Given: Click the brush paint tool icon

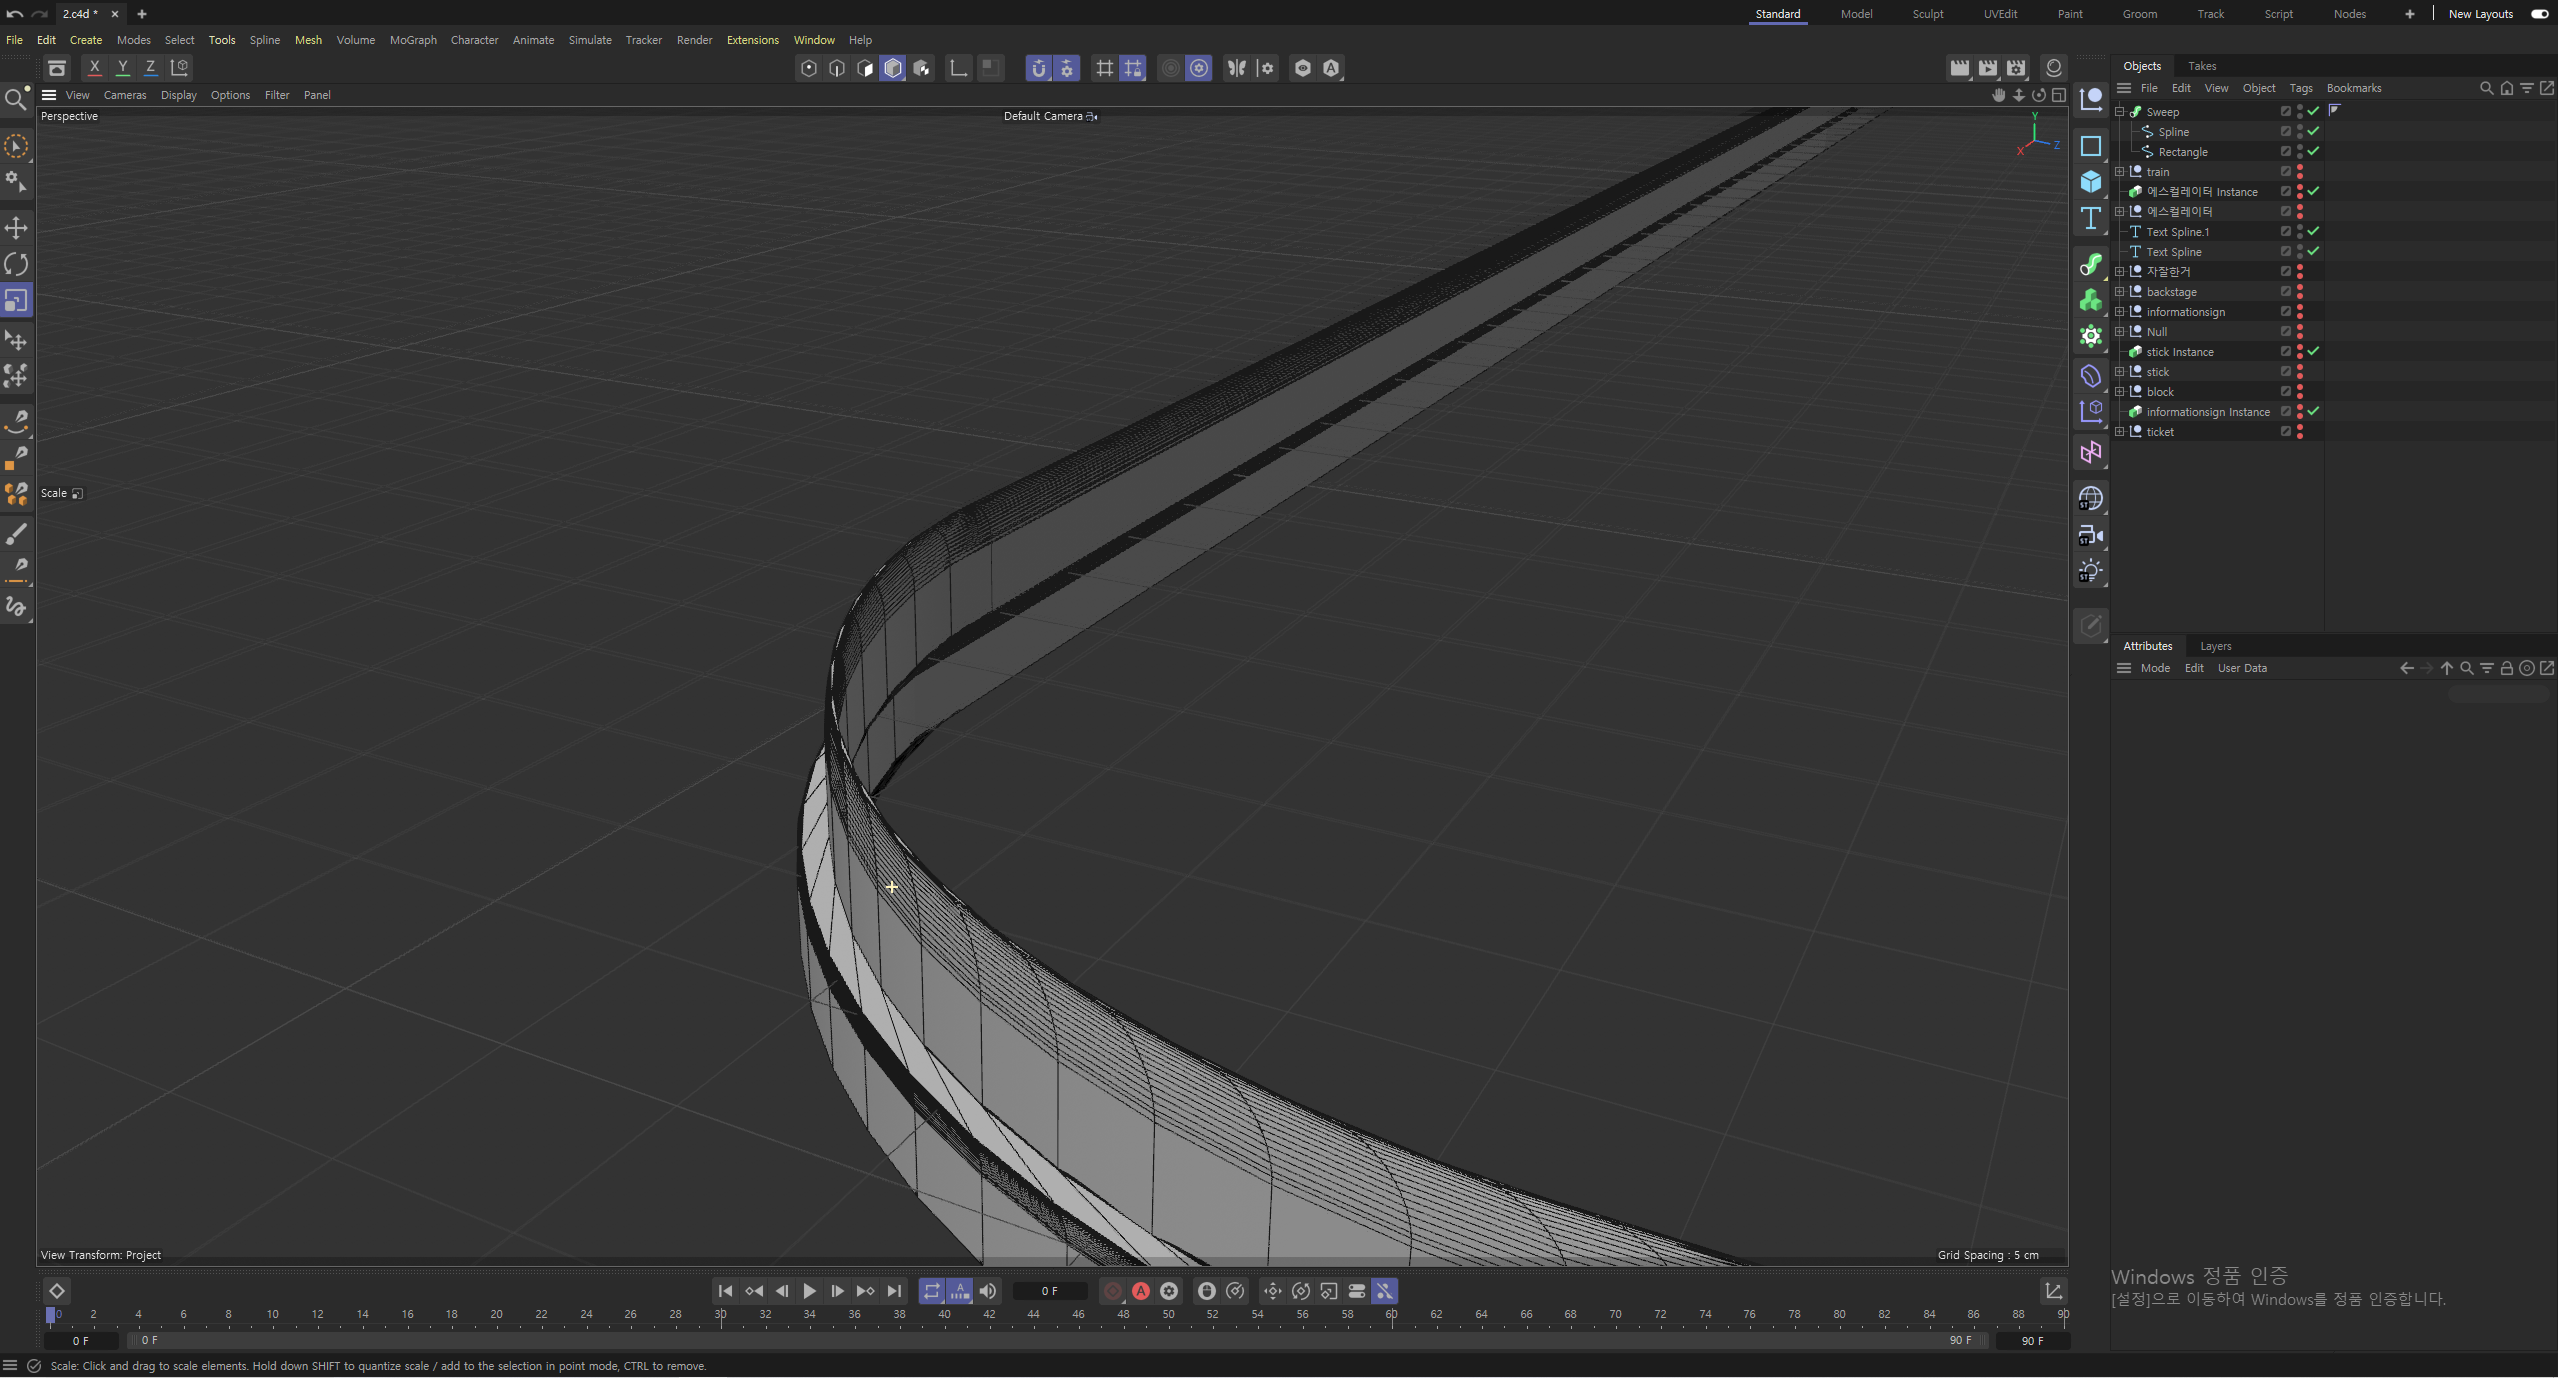Looking at the screenshot, I should (16, 535).
